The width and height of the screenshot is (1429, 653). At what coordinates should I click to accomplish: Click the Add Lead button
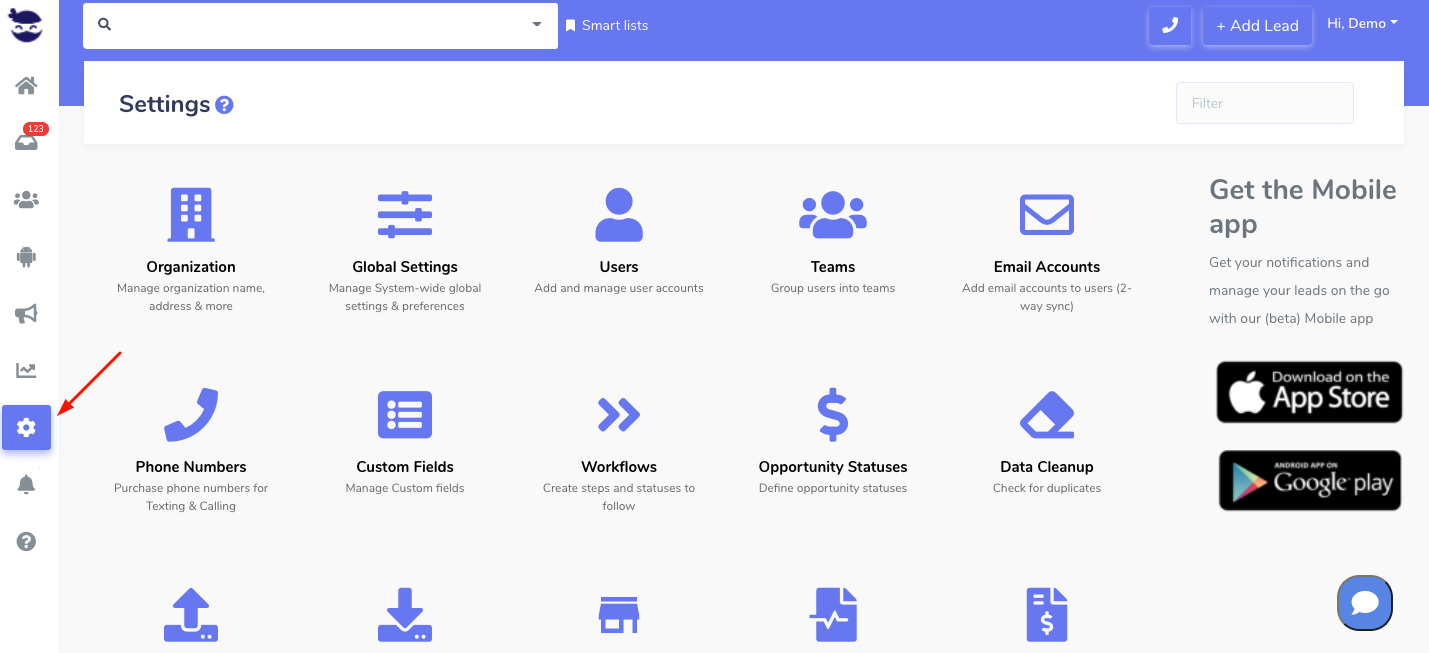point(1257,26)
